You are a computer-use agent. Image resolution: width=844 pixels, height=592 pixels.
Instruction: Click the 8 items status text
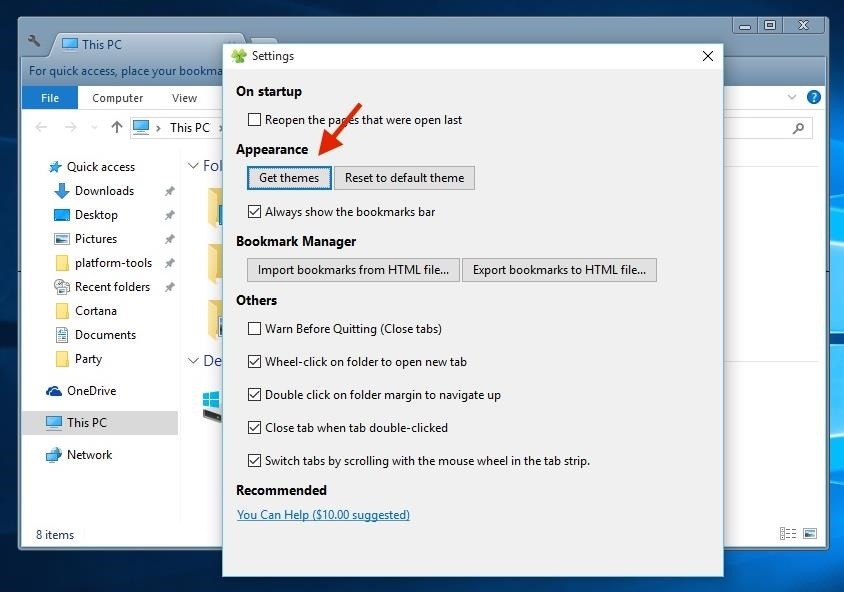(x=55, y=535)
